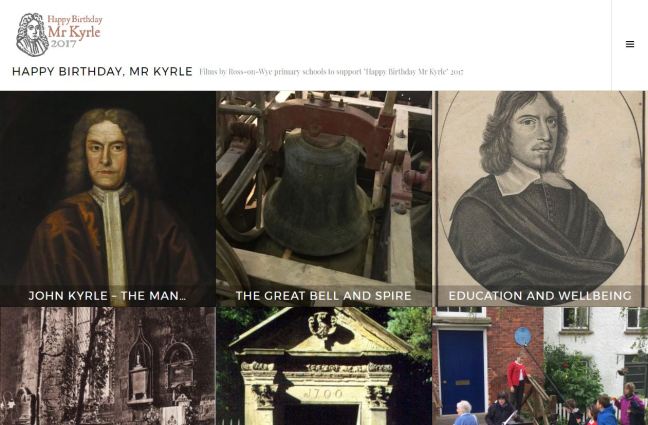Click the "John Kyrle – The Man…" caption
This screenshot has height=425, width=648.
[107, 296]
